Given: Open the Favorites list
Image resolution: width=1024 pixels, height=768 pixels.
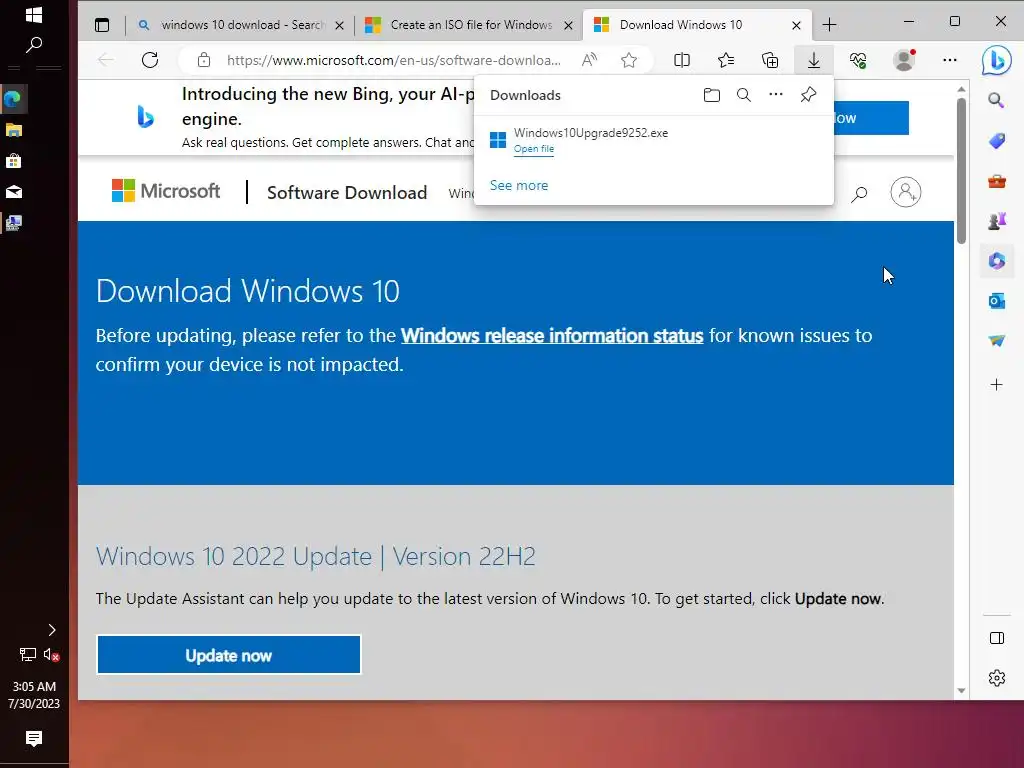Looking at the screenshot, I should pyautogui.click(x=726, y=60).
